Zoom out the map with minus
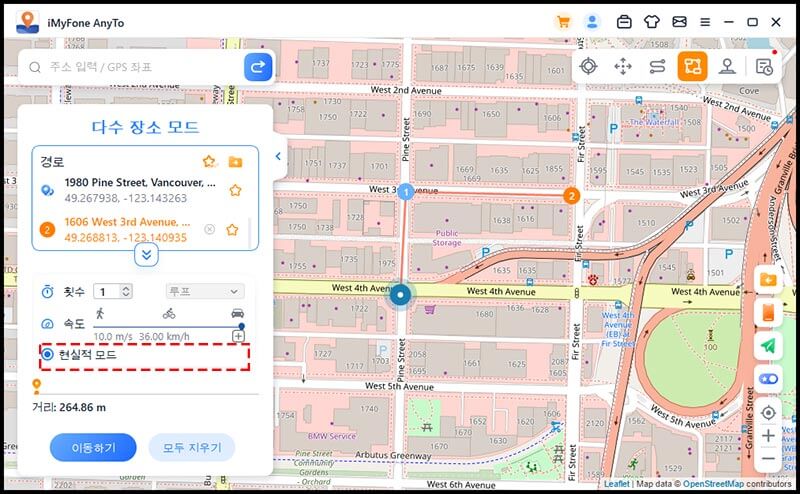The width and height of the screenshot is (800, 494). [x=768, y=458]
